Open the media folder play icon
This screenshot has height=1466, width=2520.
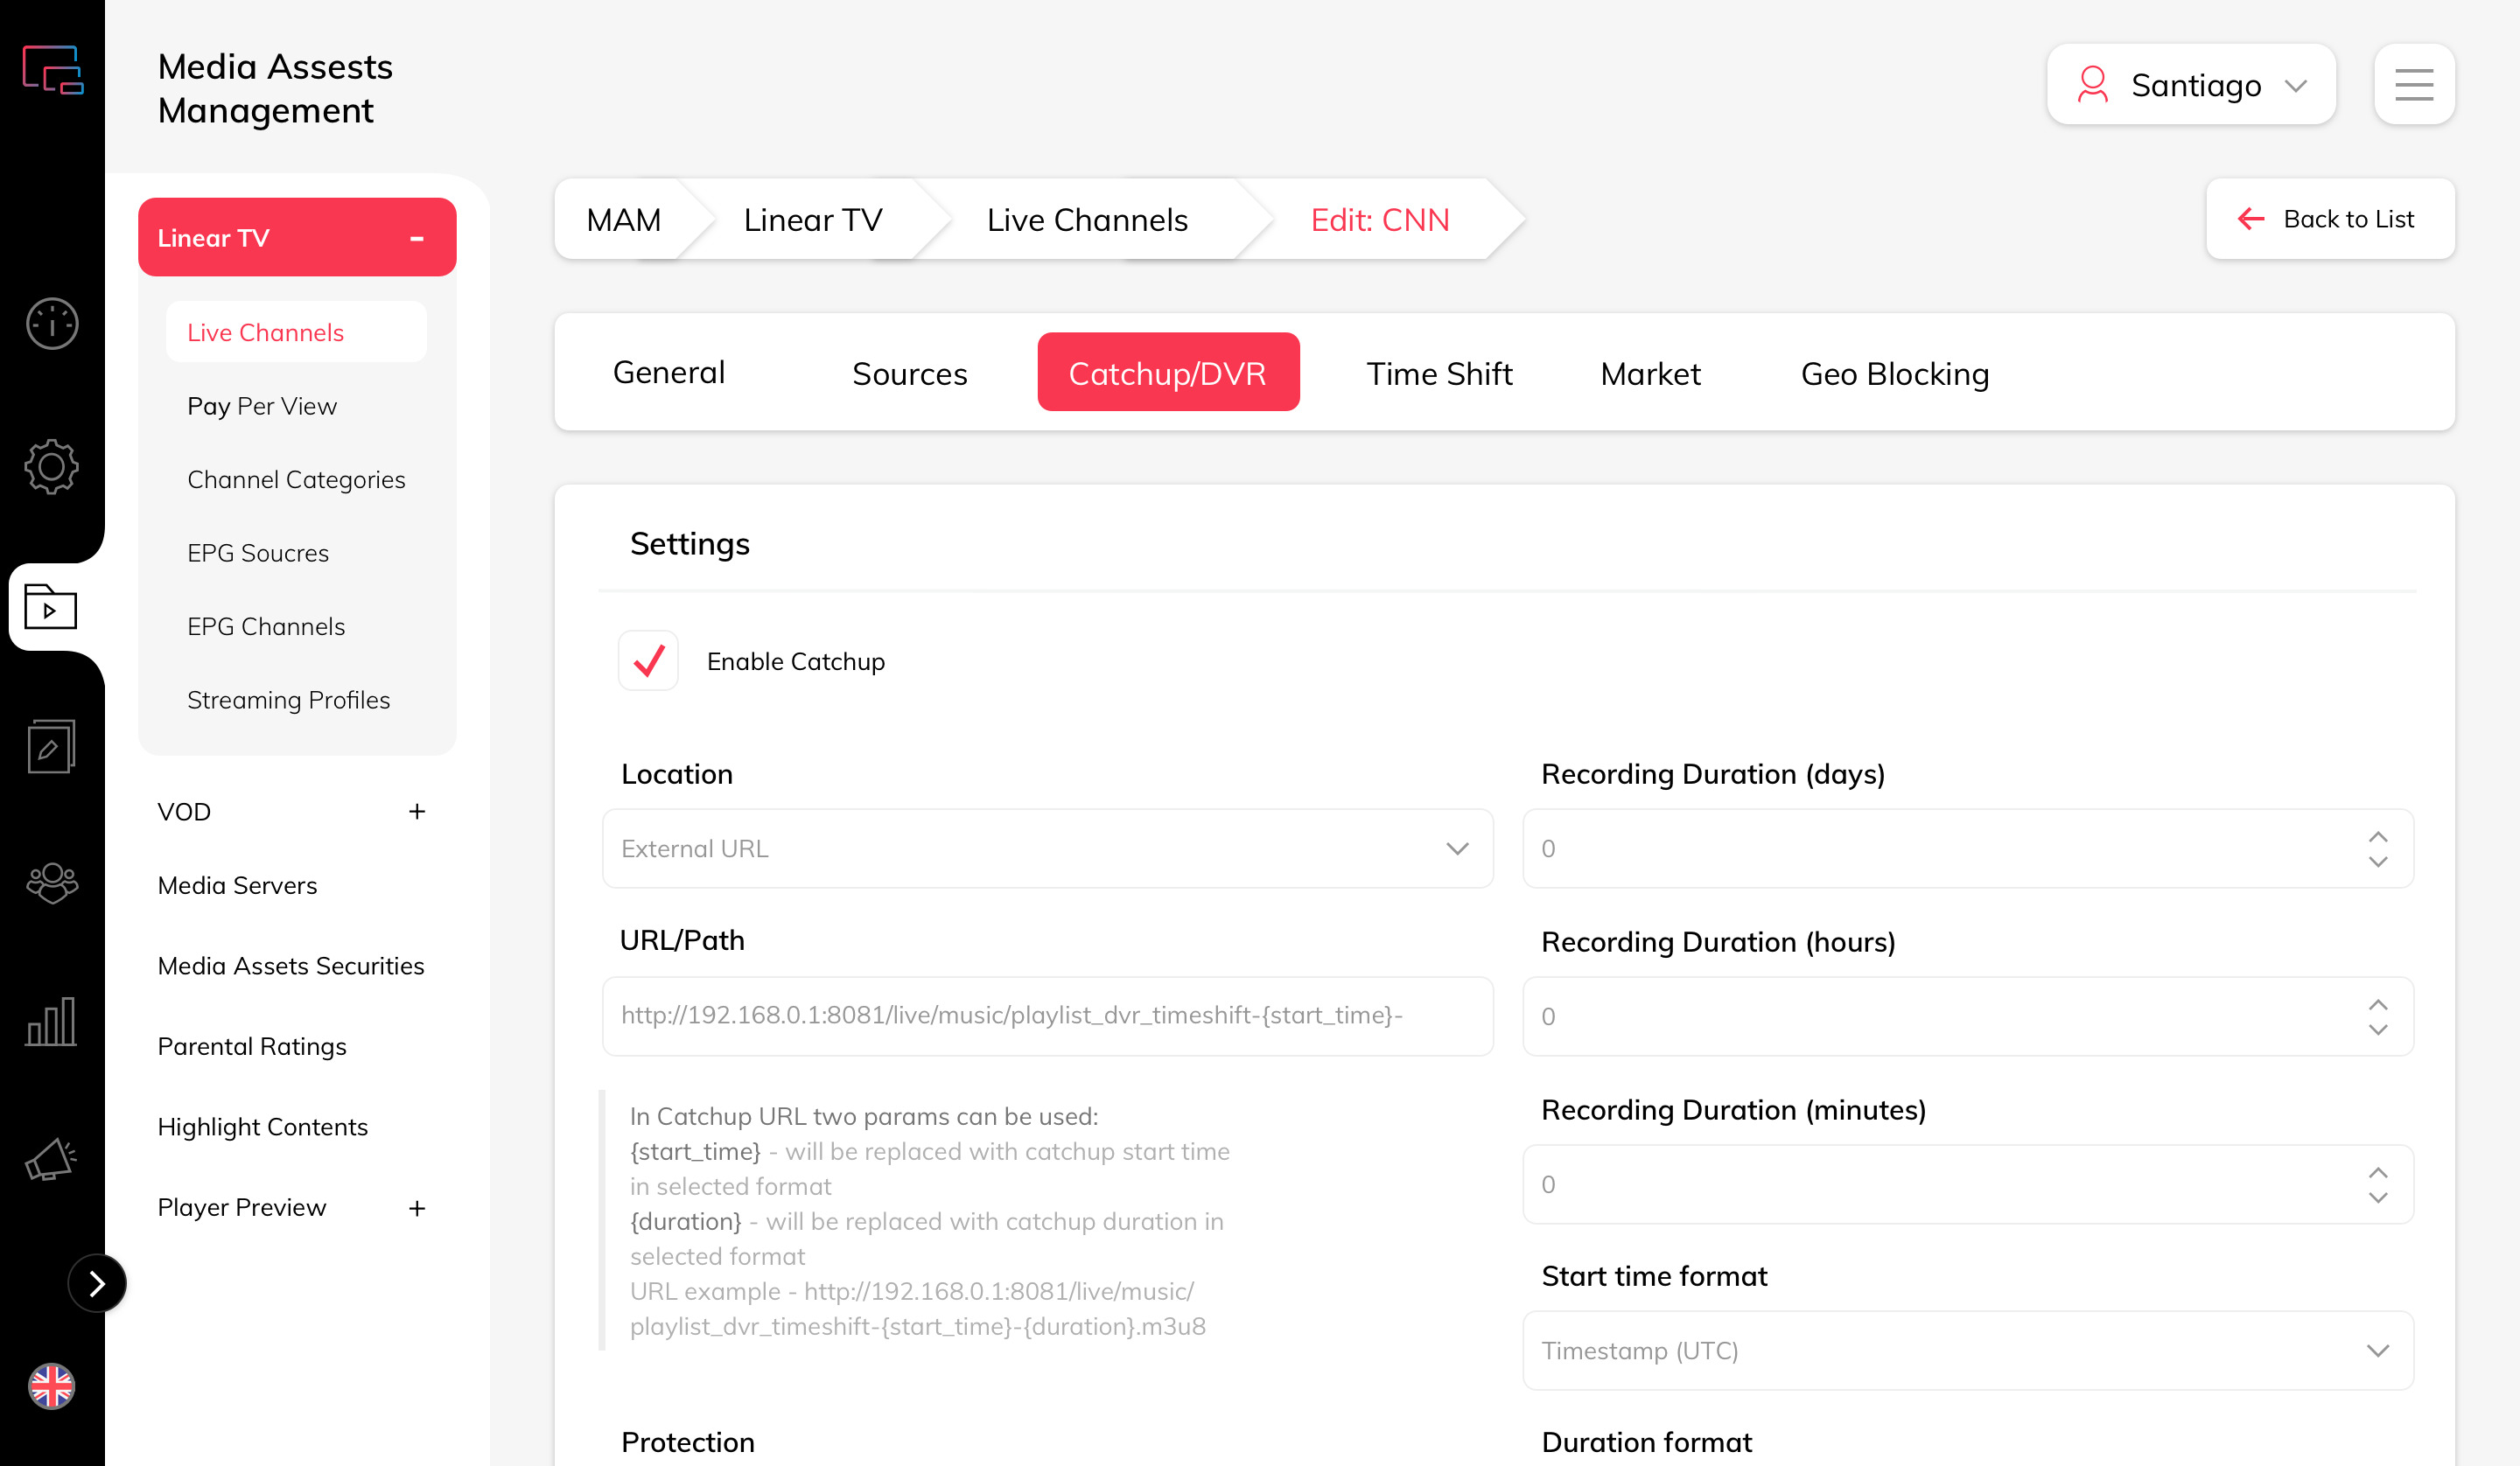(x=50, y=607)
